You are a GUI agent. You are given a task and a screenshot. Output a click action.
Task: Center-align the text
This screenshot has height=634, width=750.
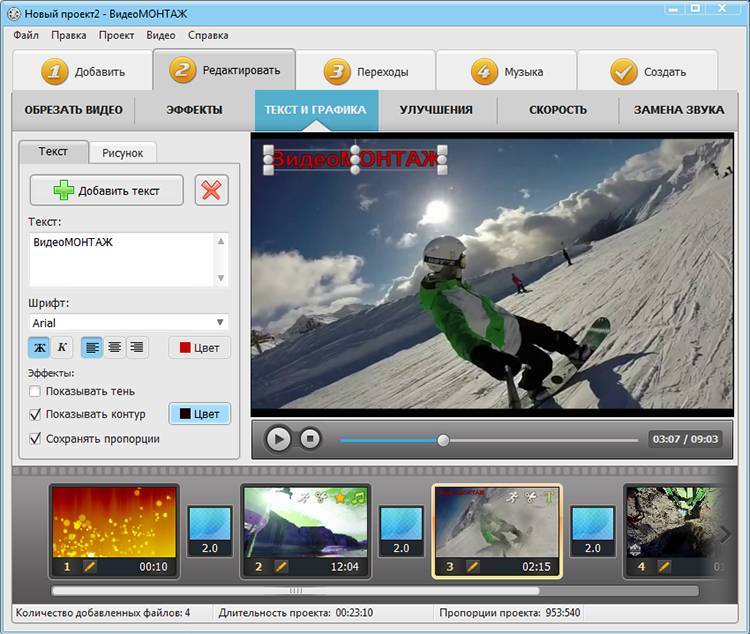[114, 347]
